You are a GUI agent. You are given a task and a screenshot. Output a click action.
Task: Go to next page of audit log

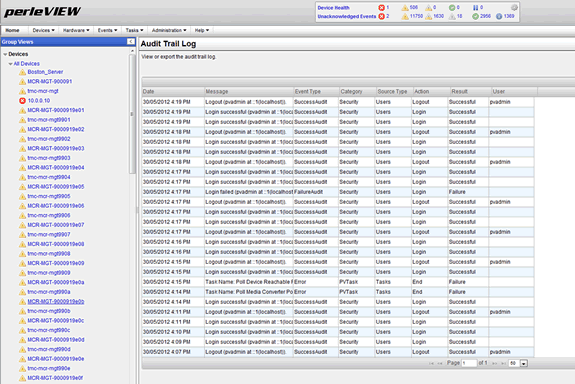click(x=494, y=363)
